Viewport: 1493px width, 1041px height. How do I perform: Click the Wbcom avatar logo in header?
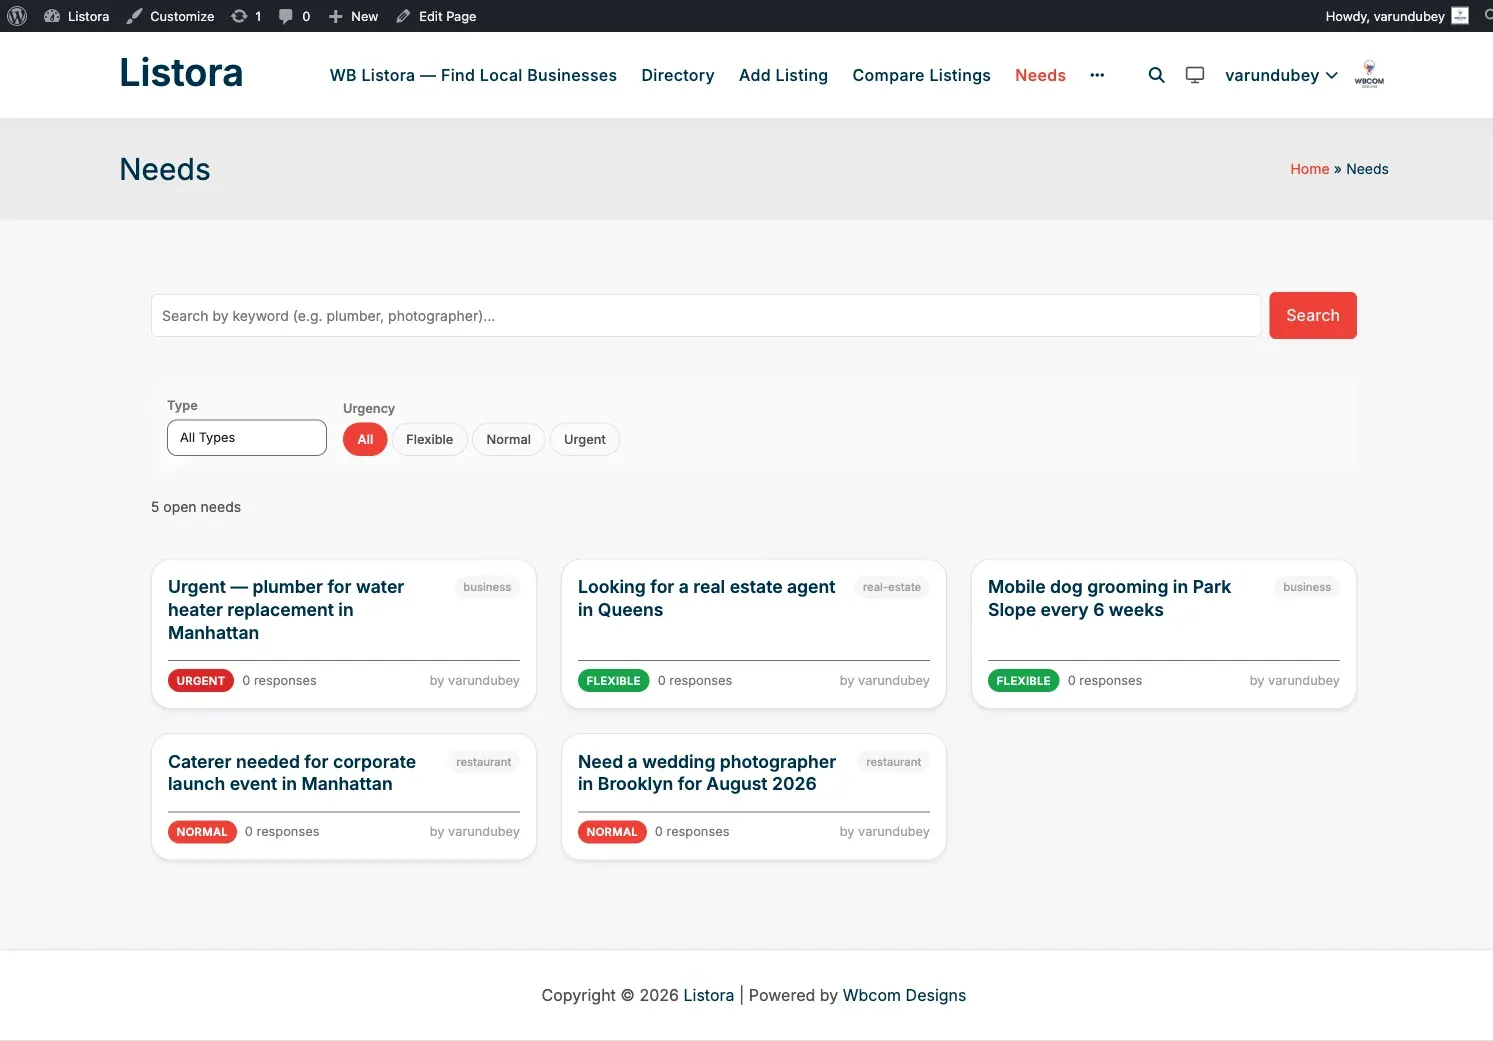click(x=1369, y=75)
